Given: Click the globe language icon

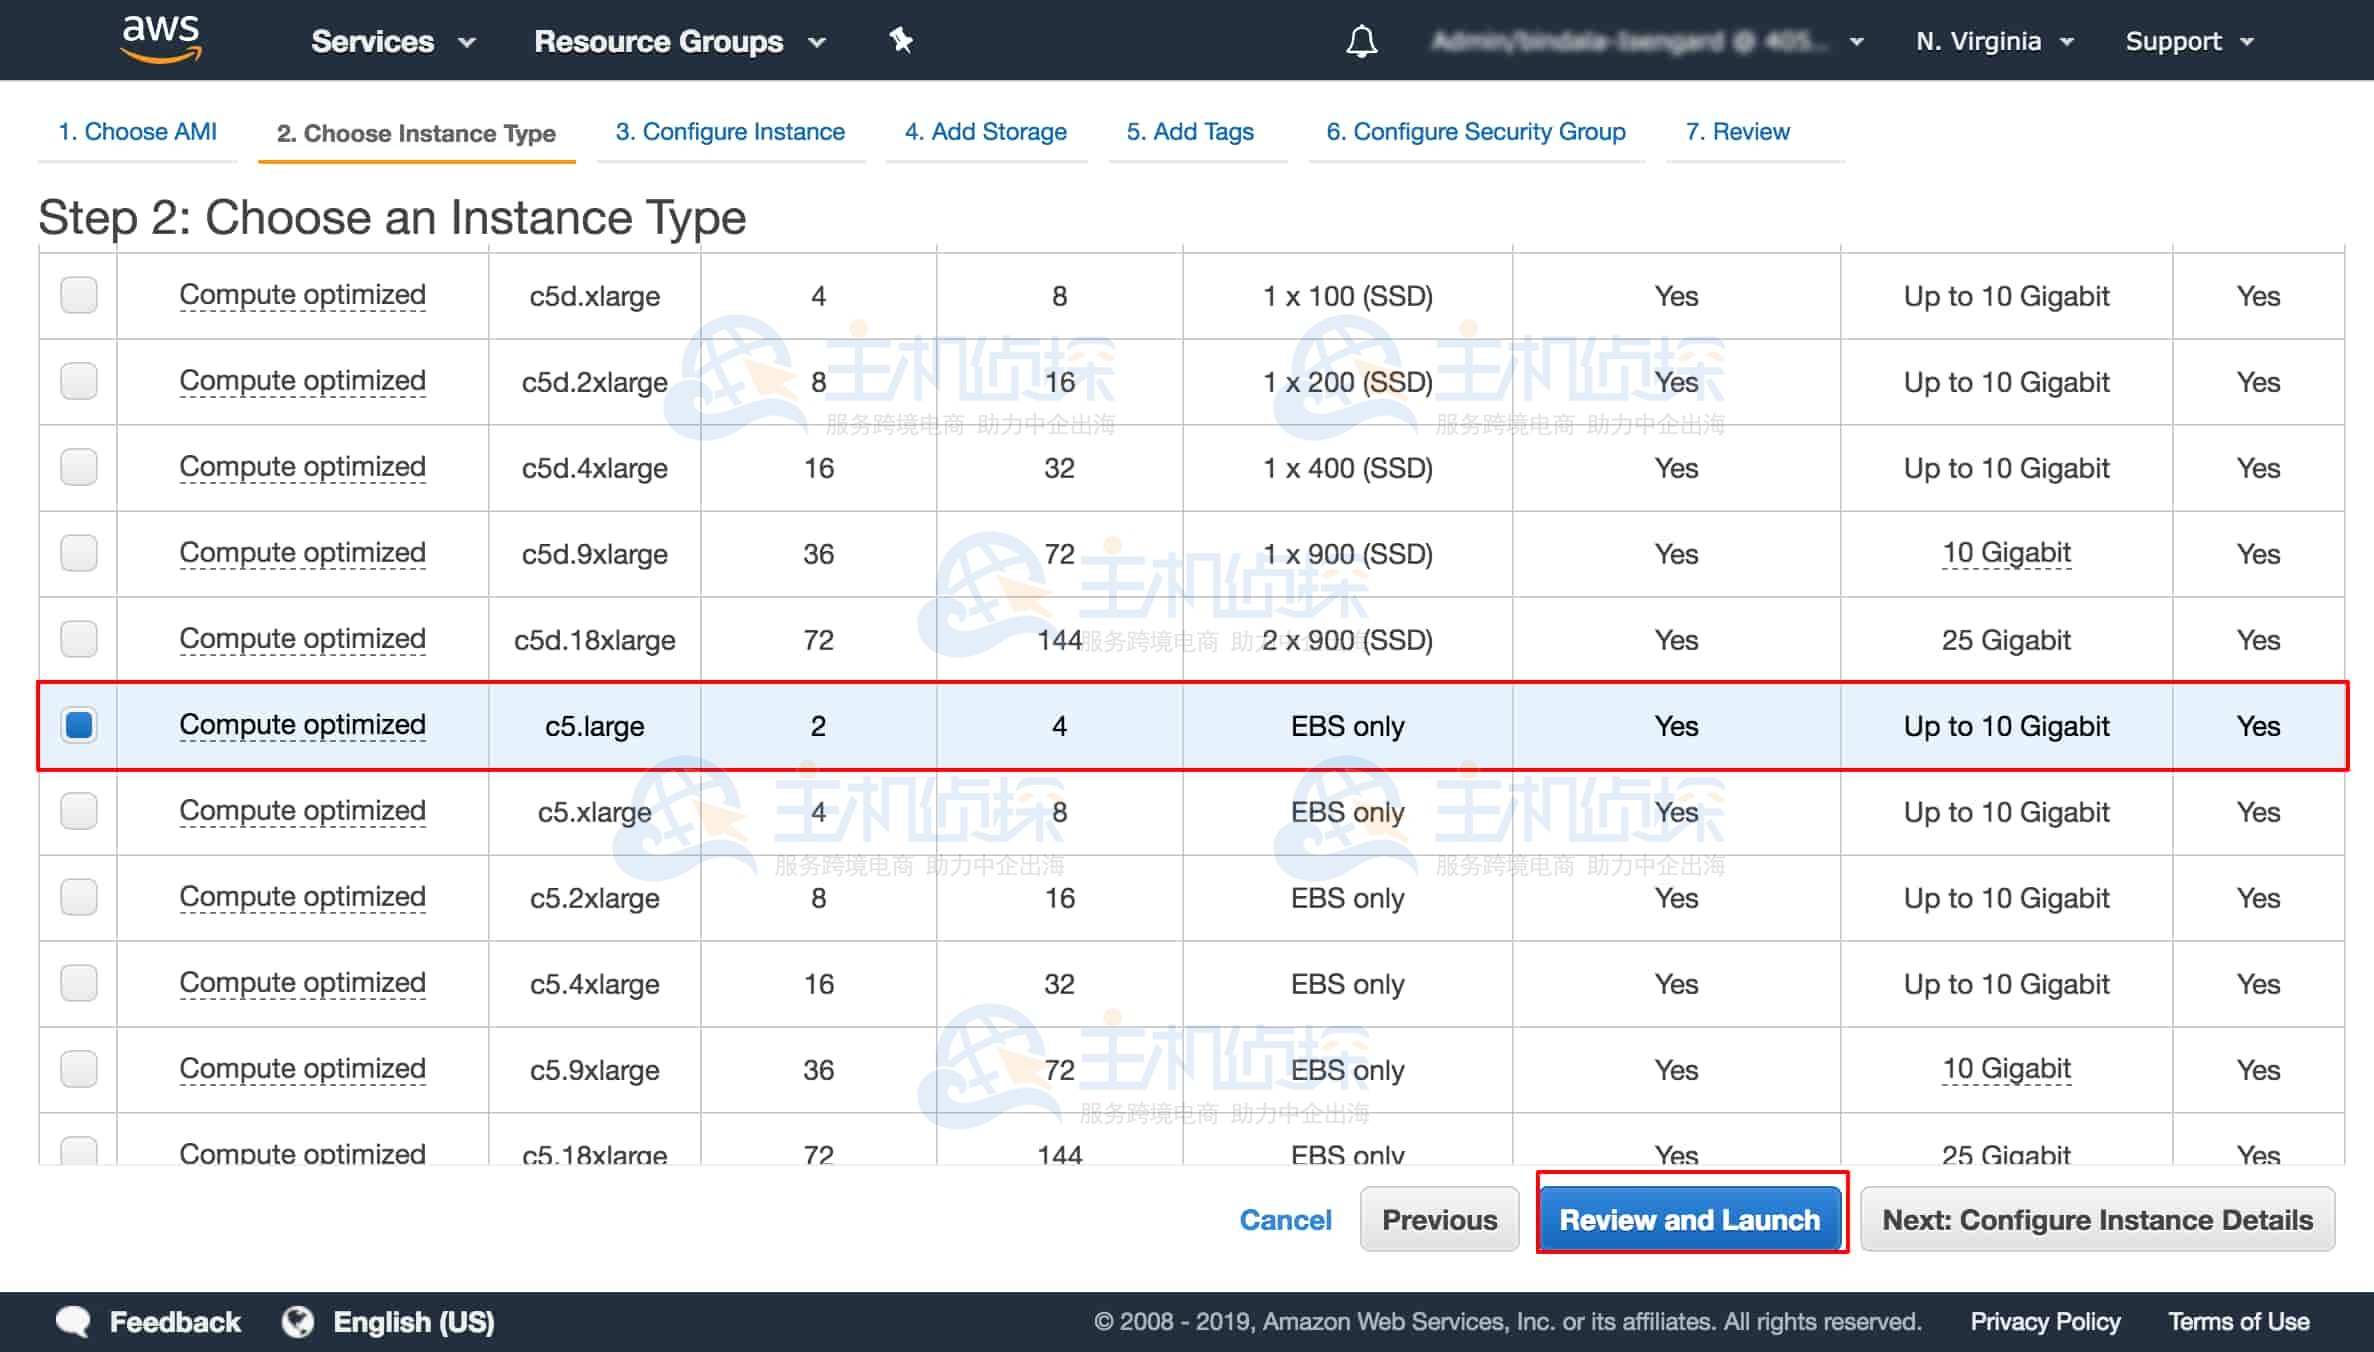Looking at the screenshot, I should click(x=297, y=1321).
